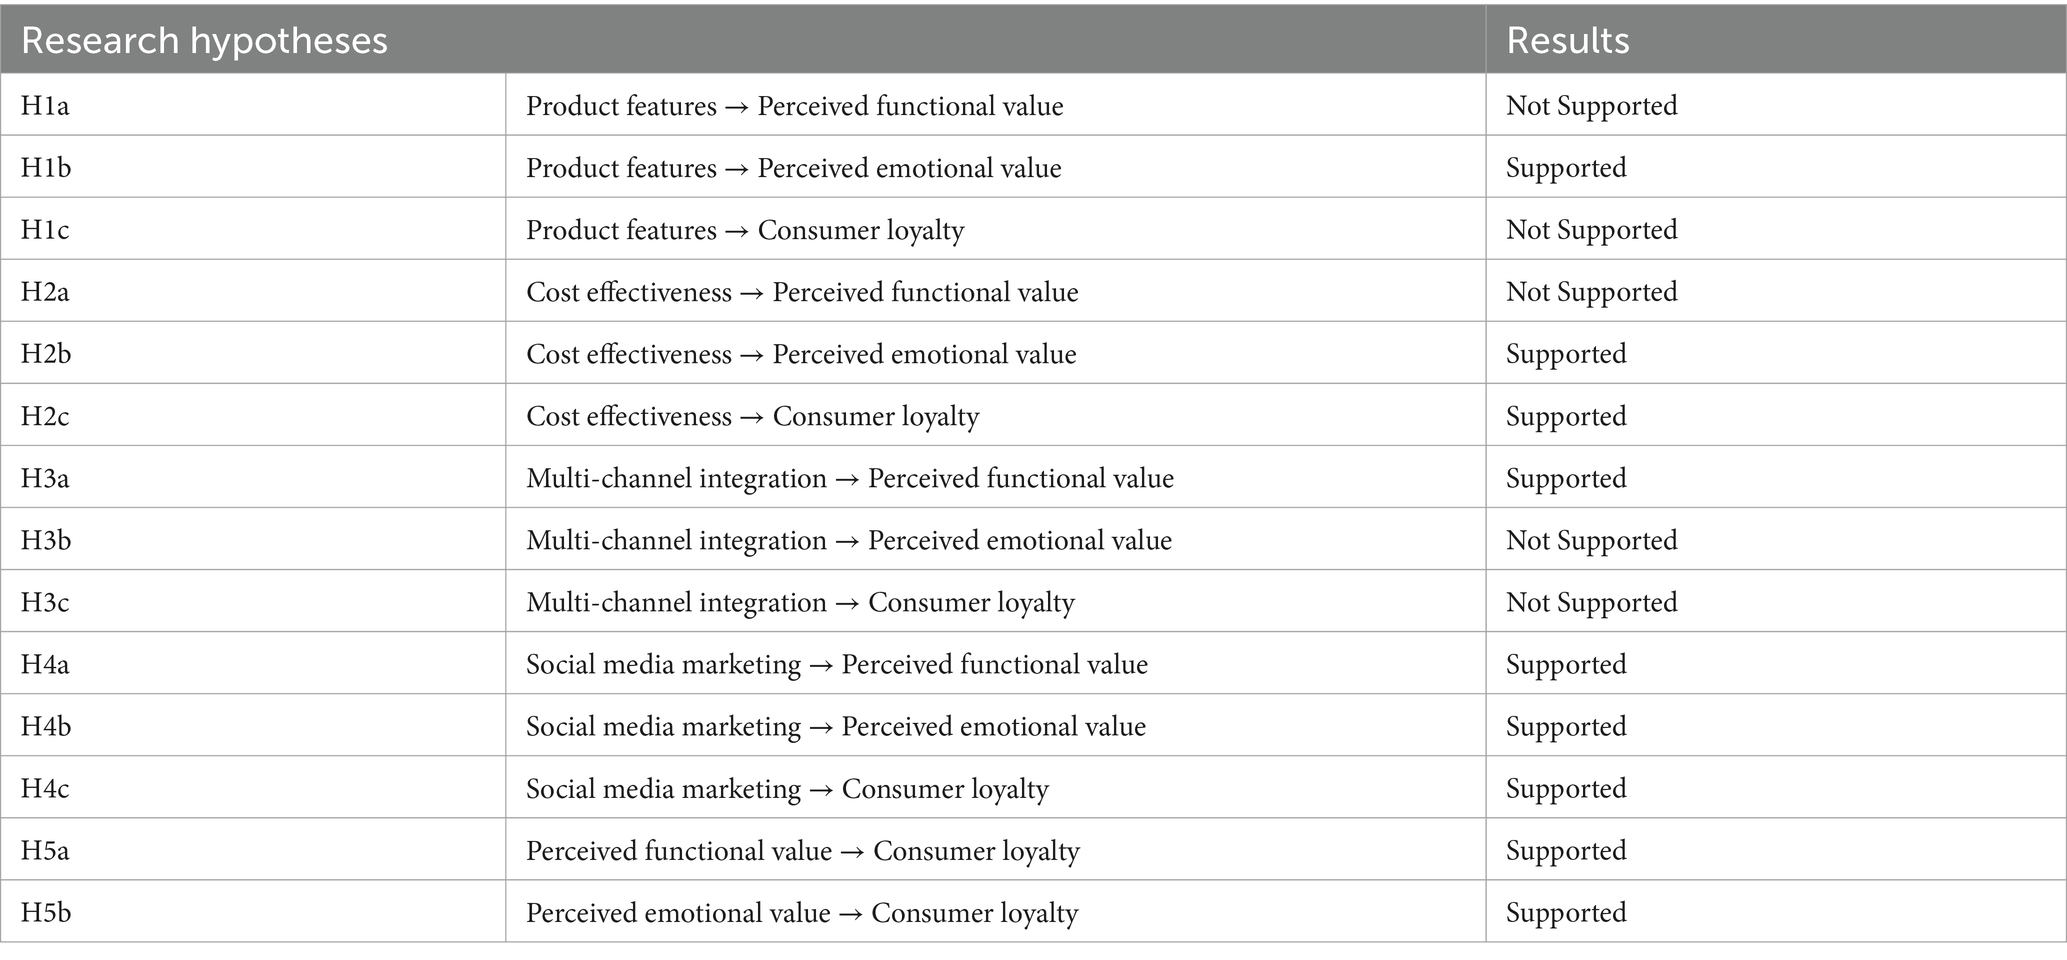
Task: Select the H4a hypothesis label cell
Action: 253,664
